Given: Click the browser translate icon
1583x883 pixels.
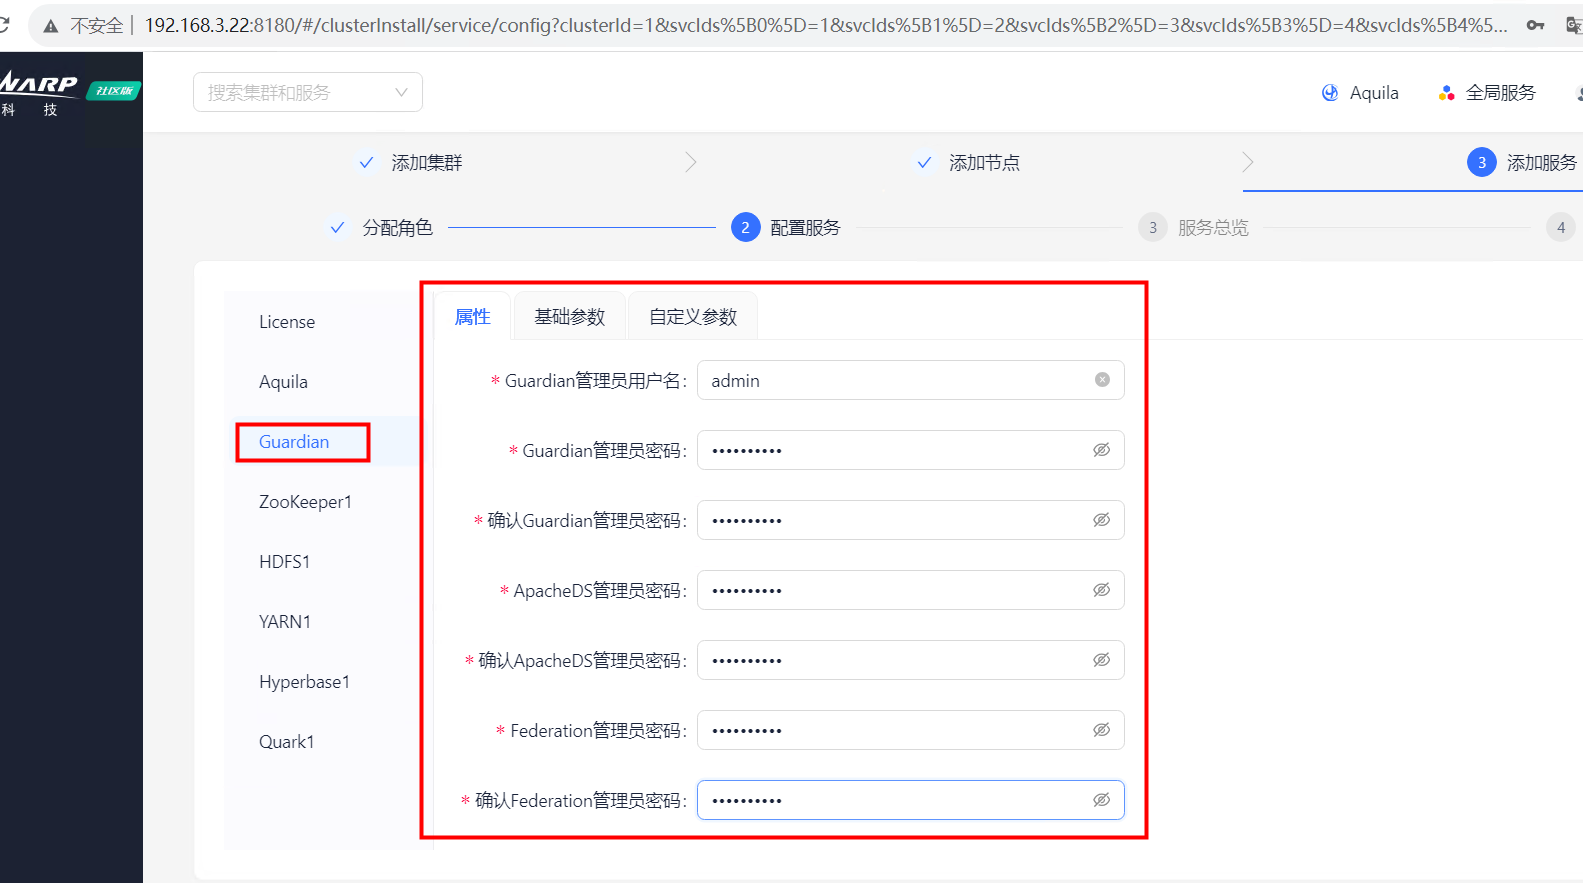Looking at the screenshot, I should 1574,25.
